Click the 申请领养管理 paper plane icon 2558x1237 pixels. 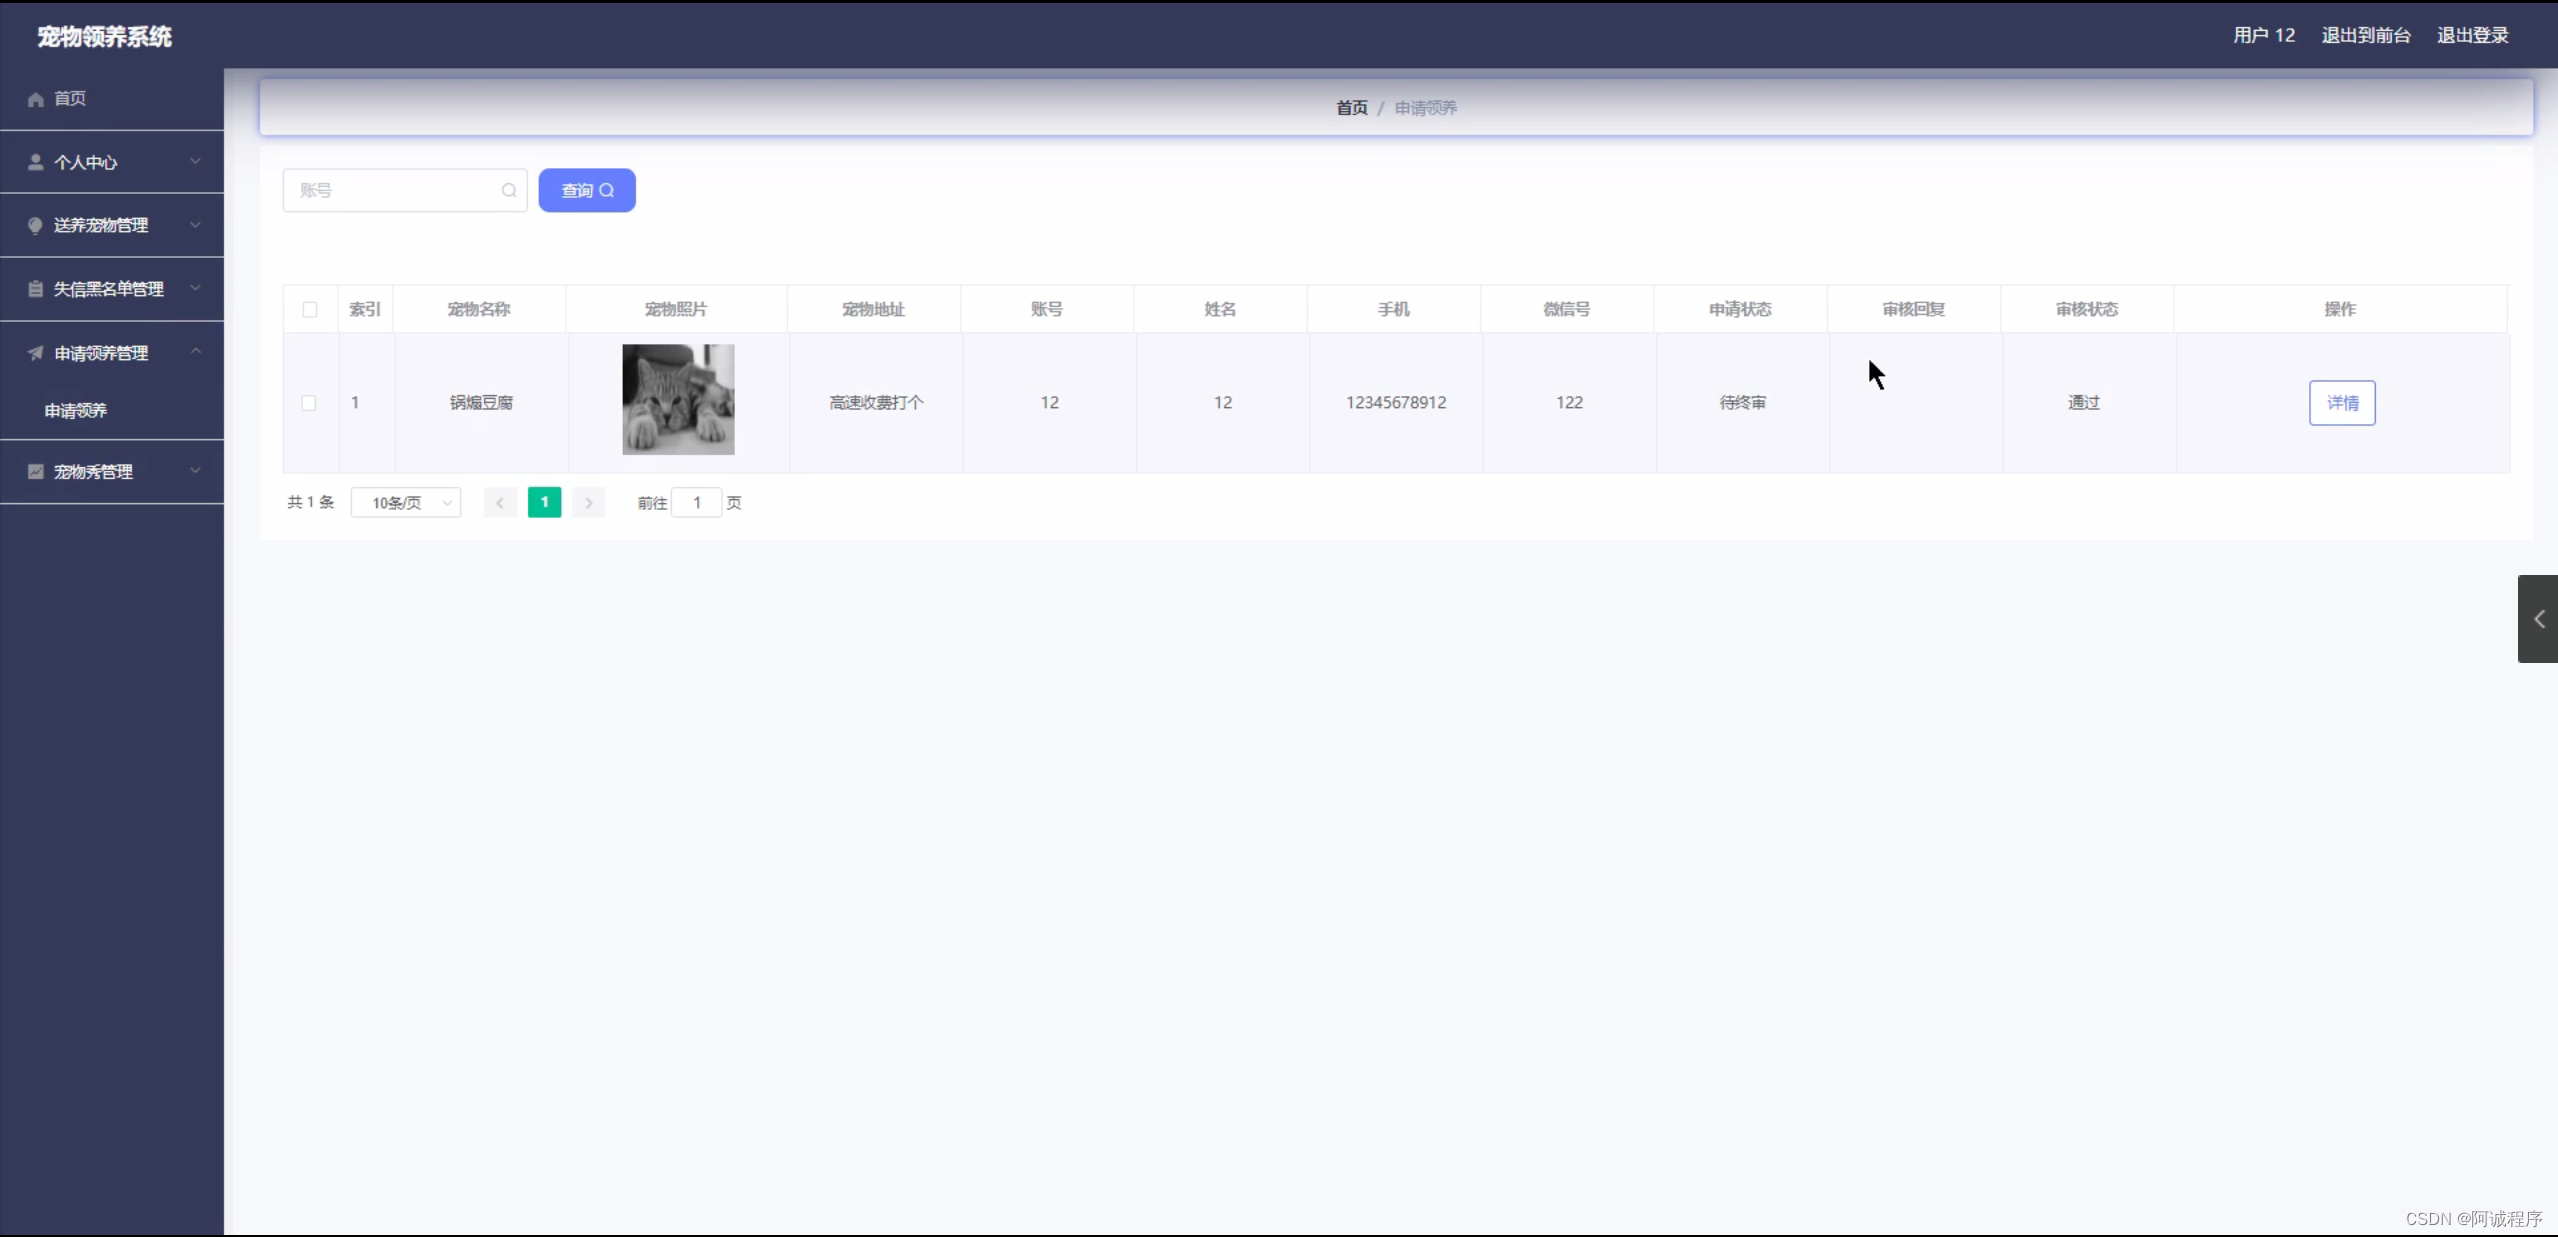36,353
